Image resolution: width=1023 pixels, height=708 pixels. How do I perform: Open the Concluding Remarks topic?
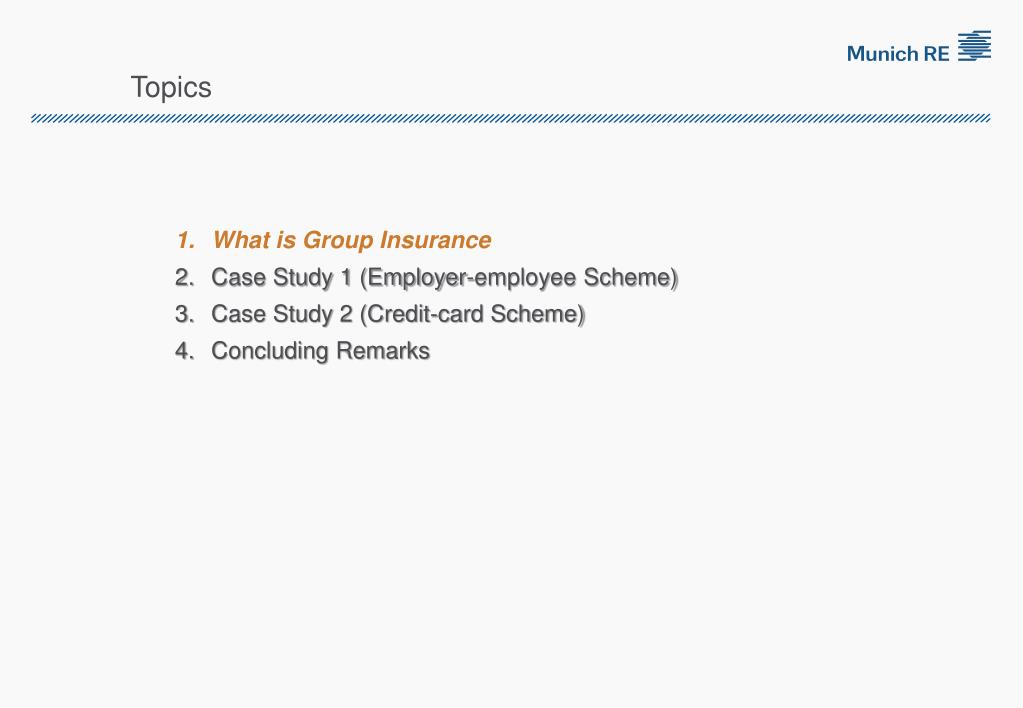pos(320,351)
